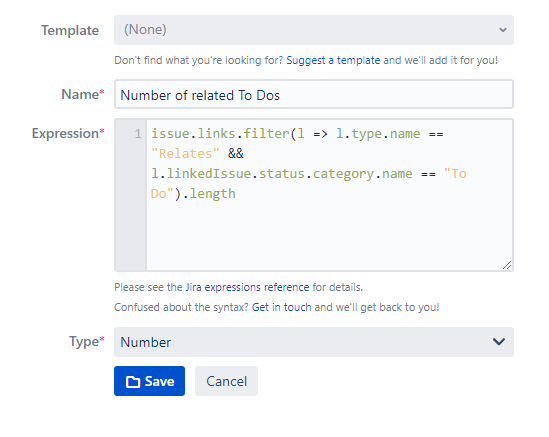Cancel the custom field form
Viewport: 549px width, 437px height.
(x=227, y=381)
